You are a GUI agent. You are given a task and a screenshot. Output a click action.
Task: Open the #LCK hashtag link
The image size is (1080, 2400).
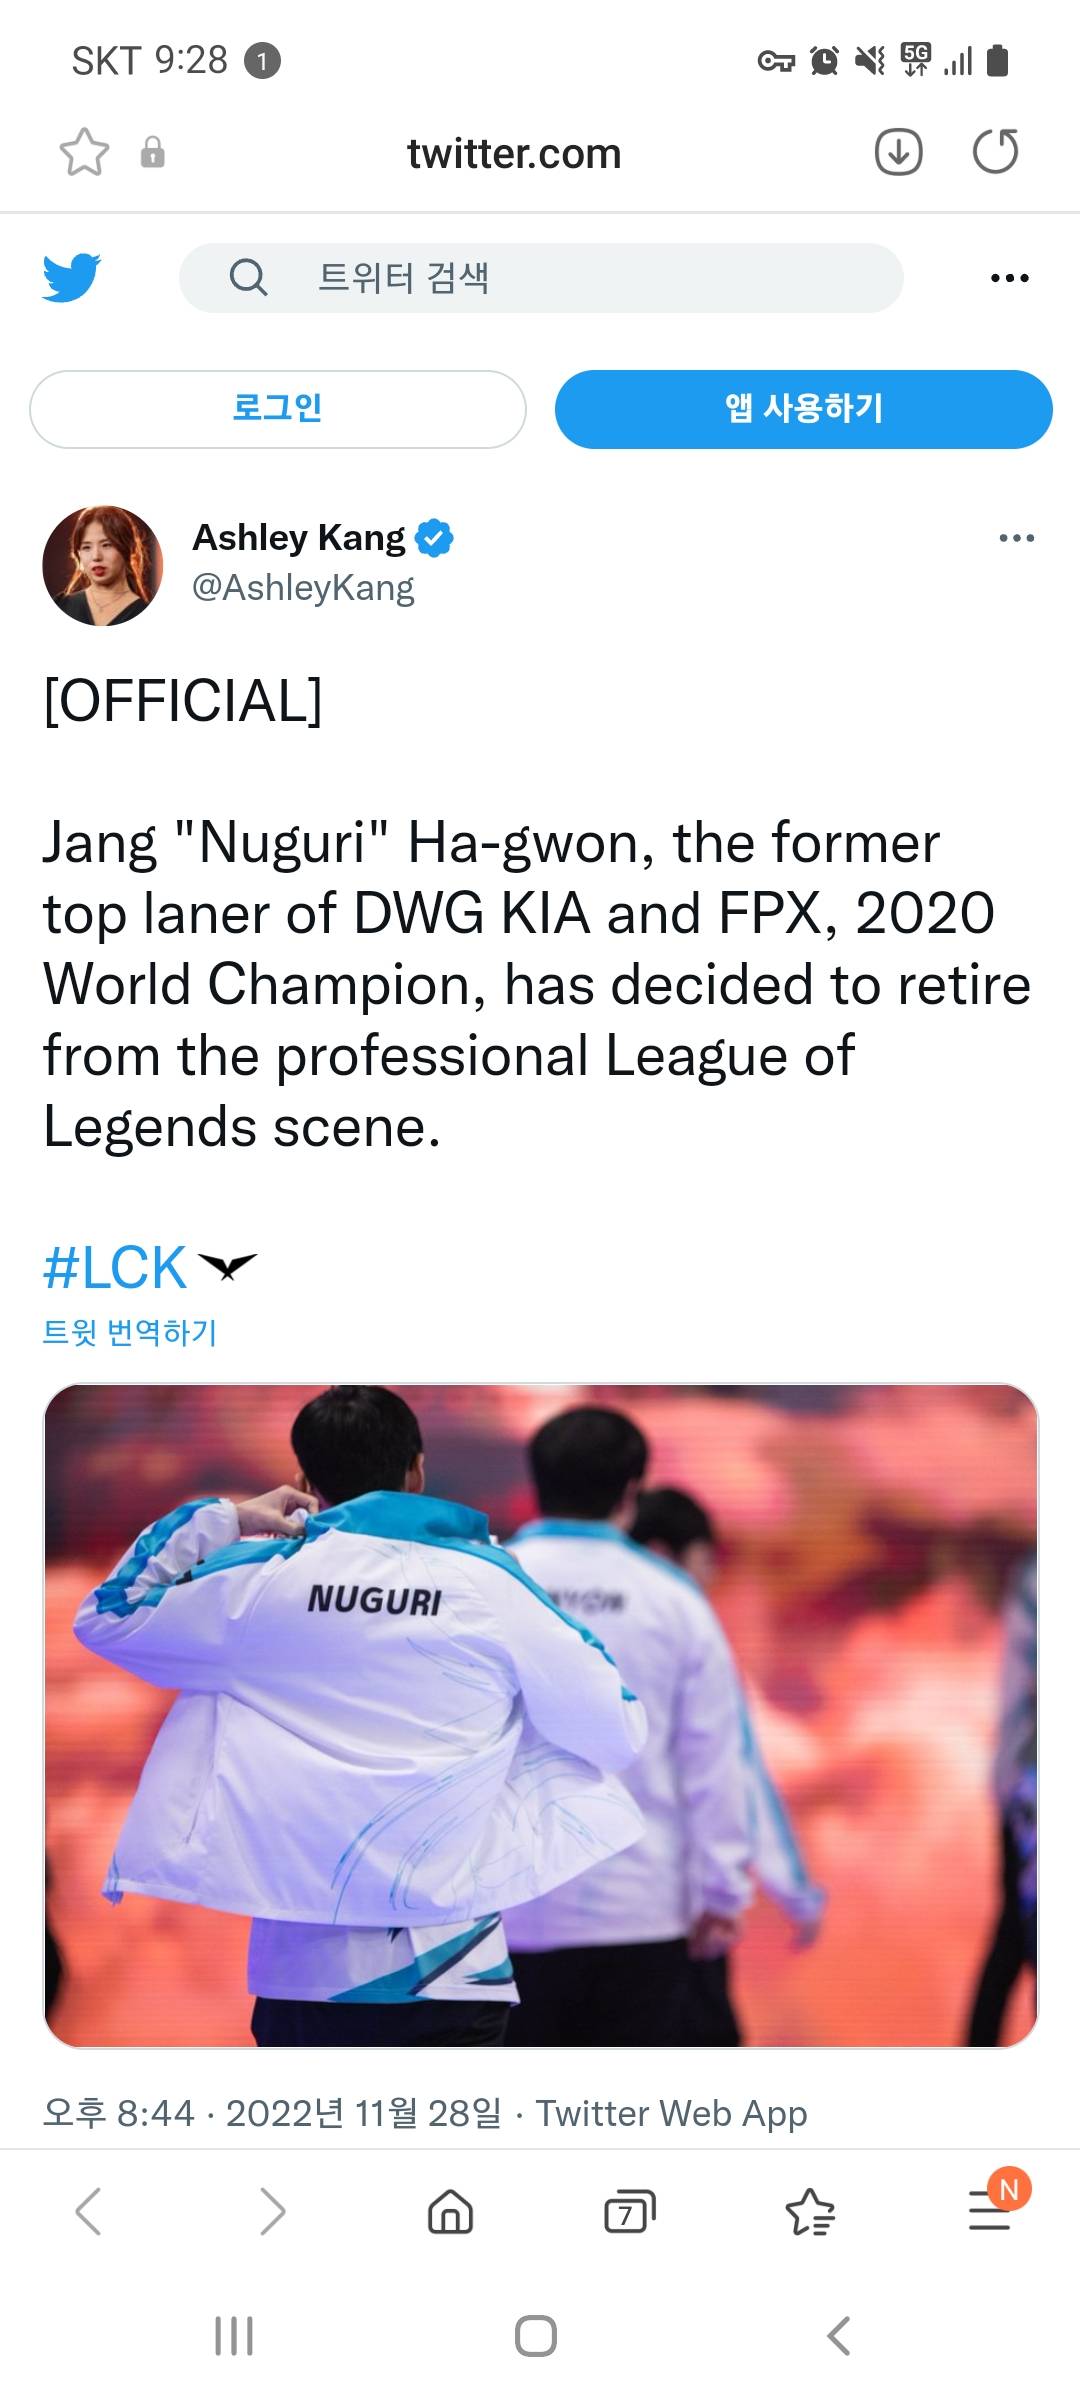pos(115,1268)
